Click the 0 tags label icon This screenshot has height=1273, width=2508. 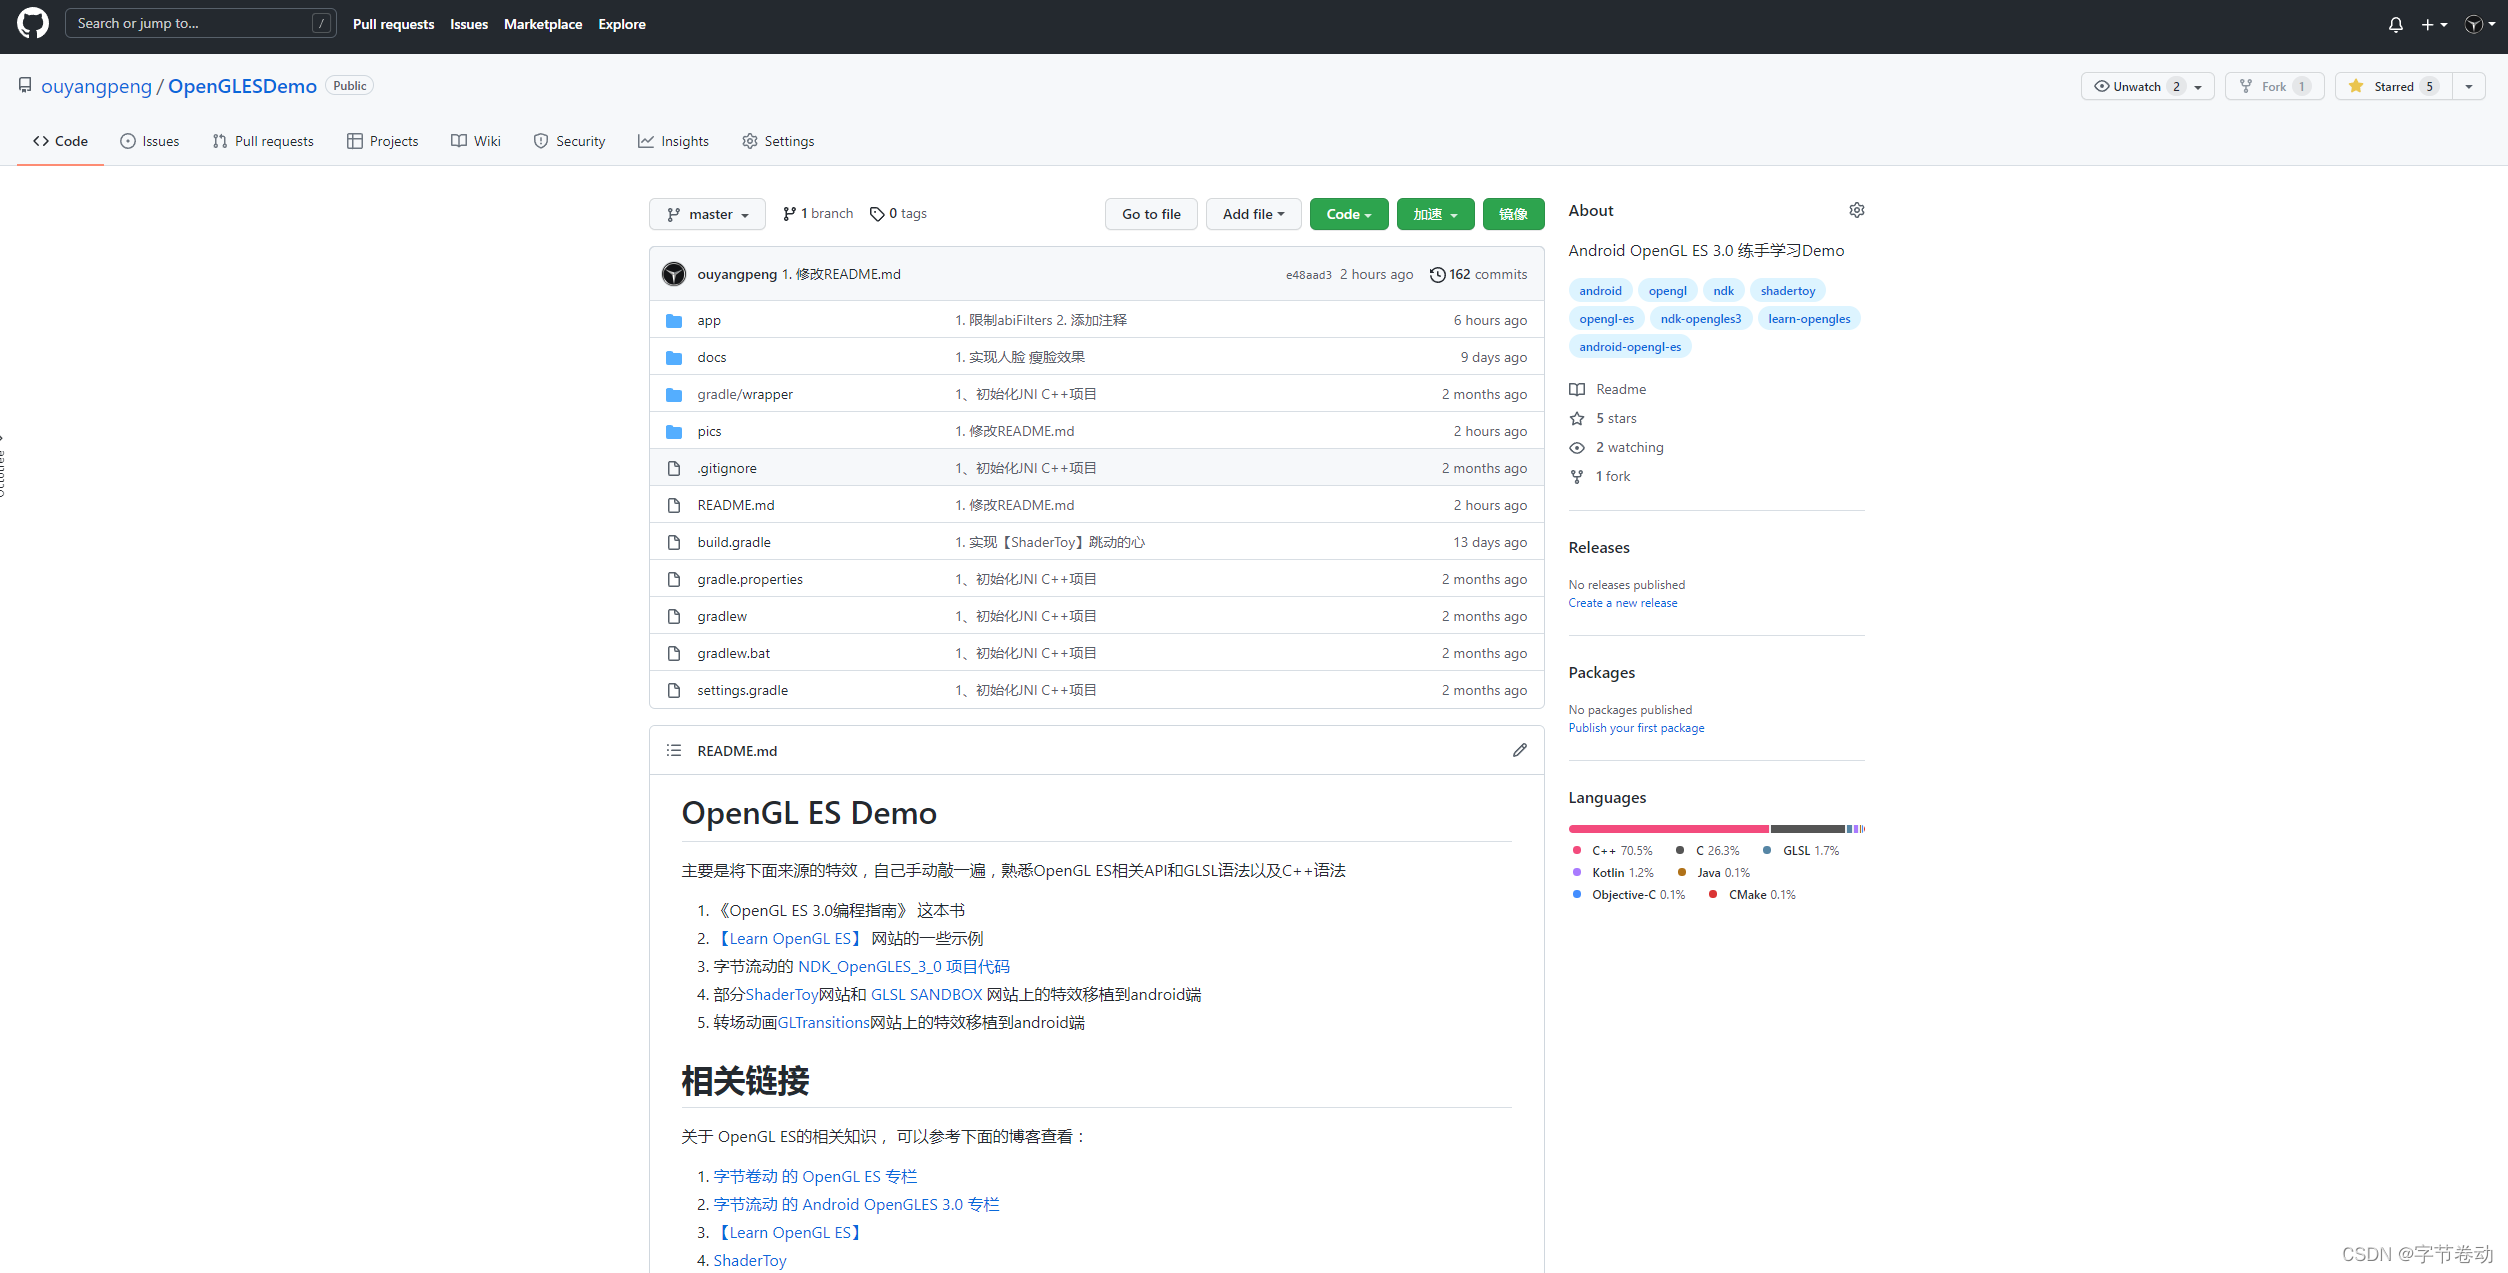point(877,214)
